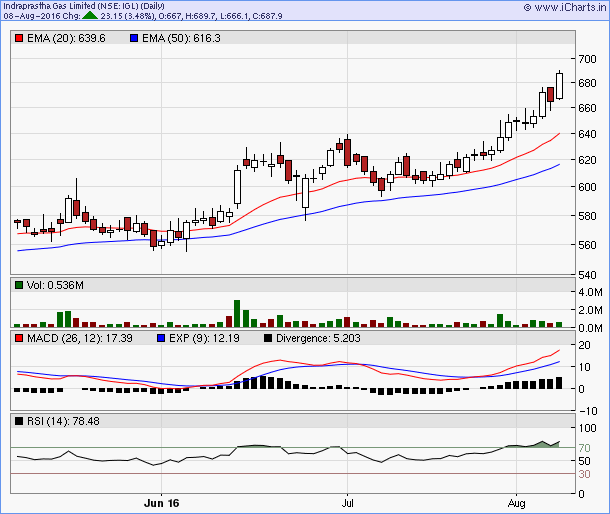Click the C:687.9 closing price text
610x514 pixels.
pyautogui.click(x=266, y=16)
